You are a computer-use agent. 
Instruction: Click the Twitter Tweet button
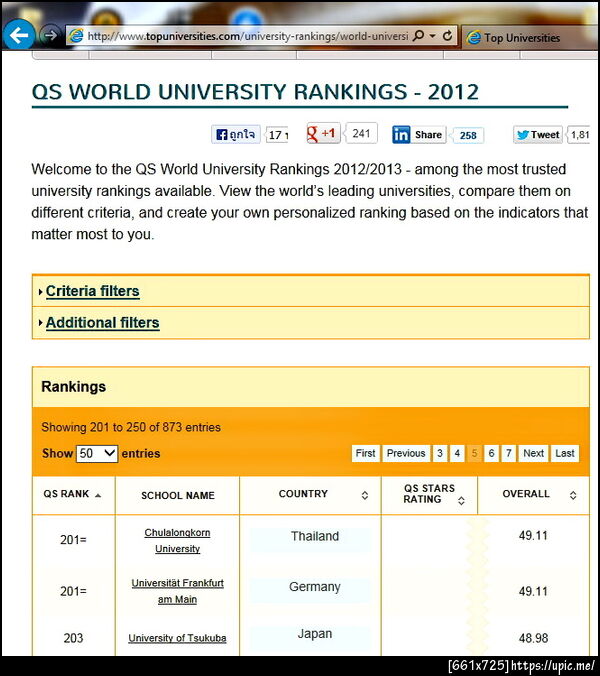538,135
